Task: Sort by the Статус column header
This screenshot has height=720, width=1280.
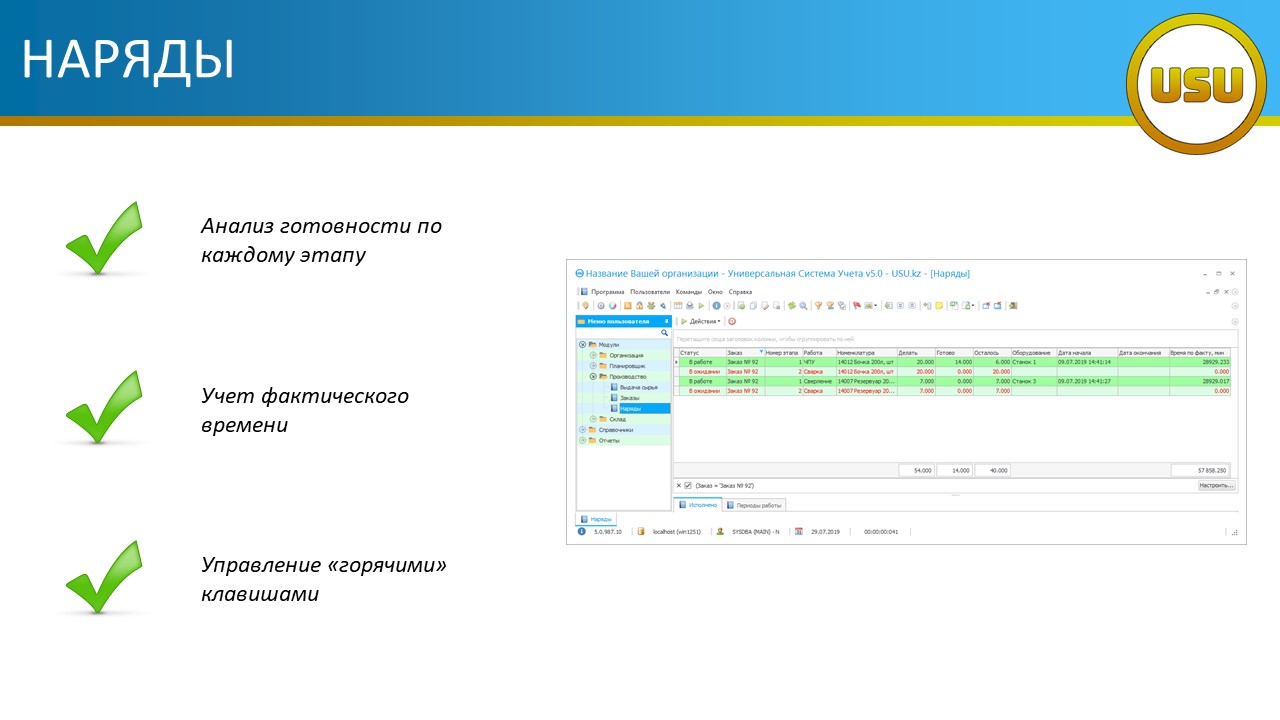Action: click(x=702, y=352)
